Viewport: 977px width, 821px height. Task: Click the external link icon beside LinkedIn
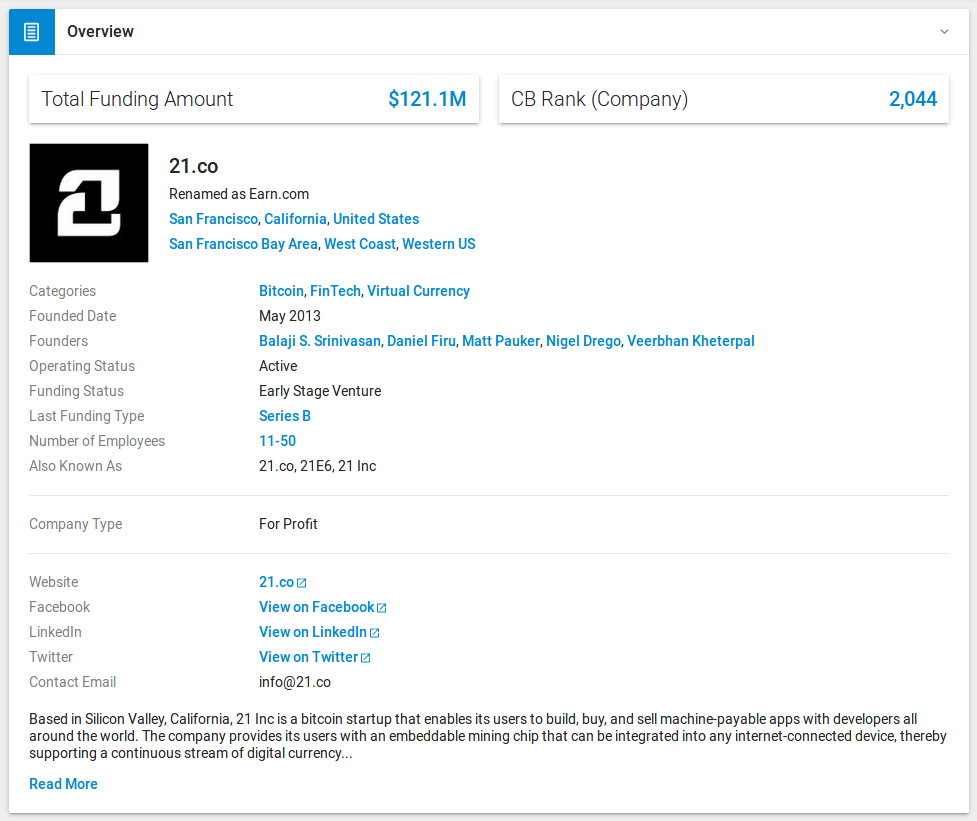pos(374,633)
